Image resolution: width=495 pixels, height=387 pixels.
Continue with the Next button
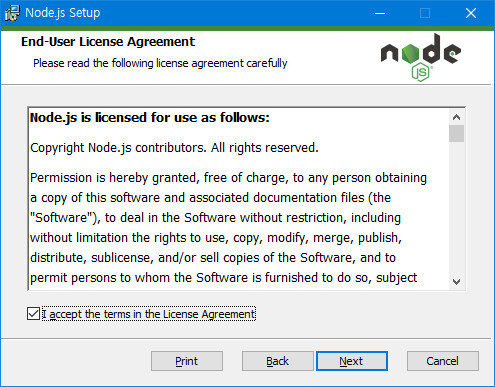pos(352,361)
